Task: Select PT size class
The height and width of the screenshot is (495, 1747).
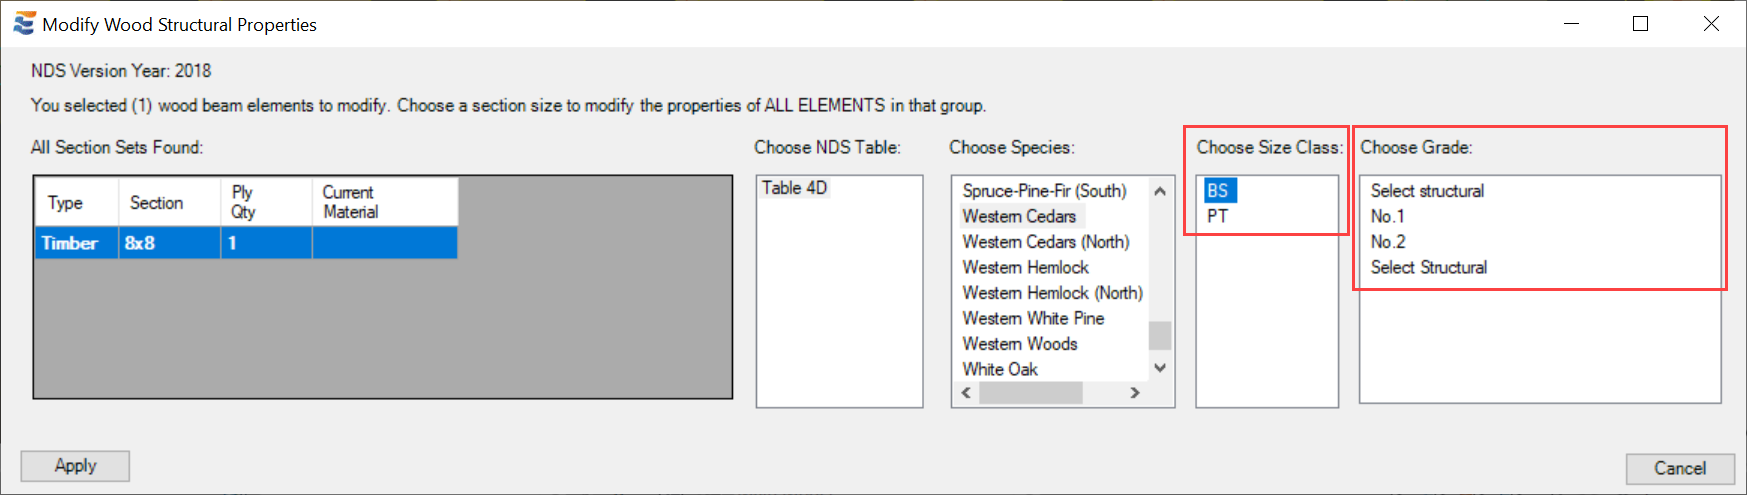Action: tap(1217, 216)
